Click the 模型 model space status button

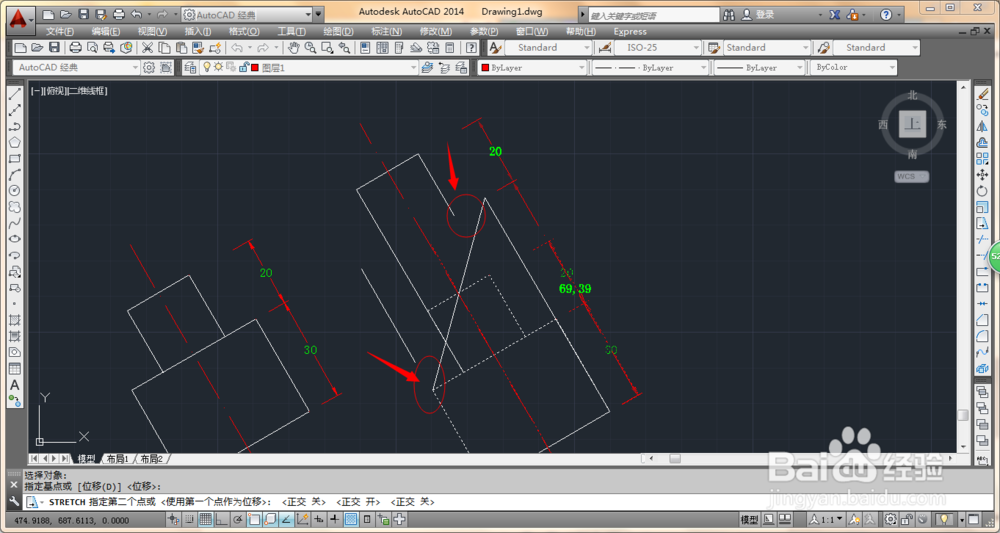(x=749, y=519)
